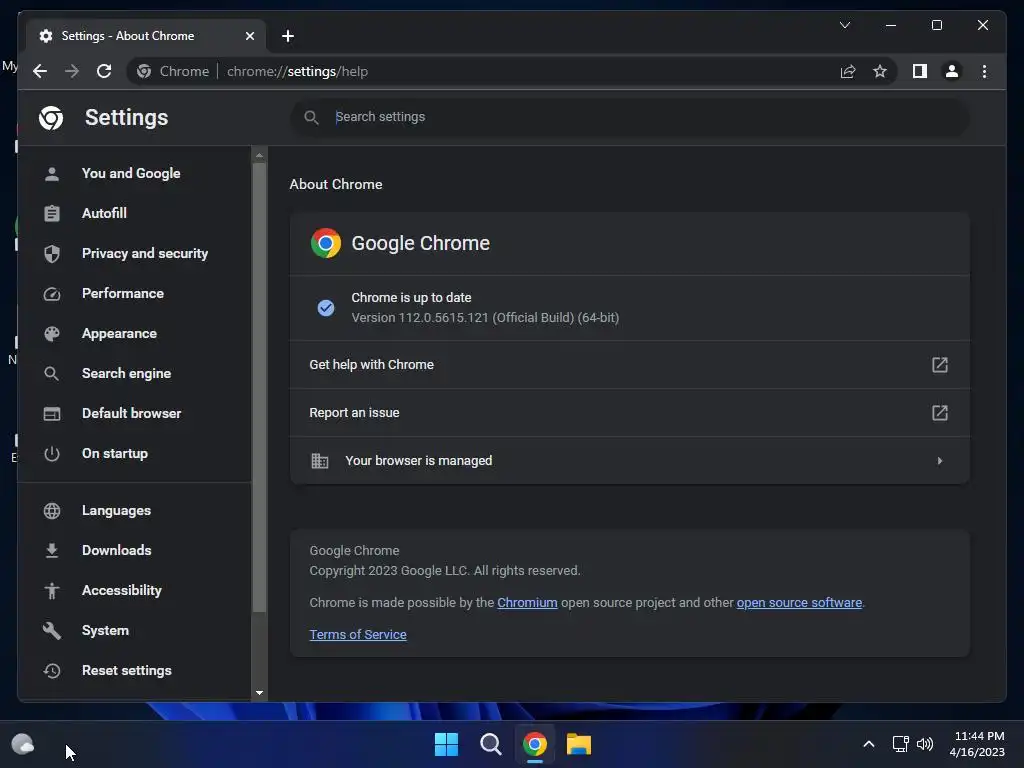Click the magnifier icon in Search settings
Screen dimensions: 1024x768
tap(312, 118)
